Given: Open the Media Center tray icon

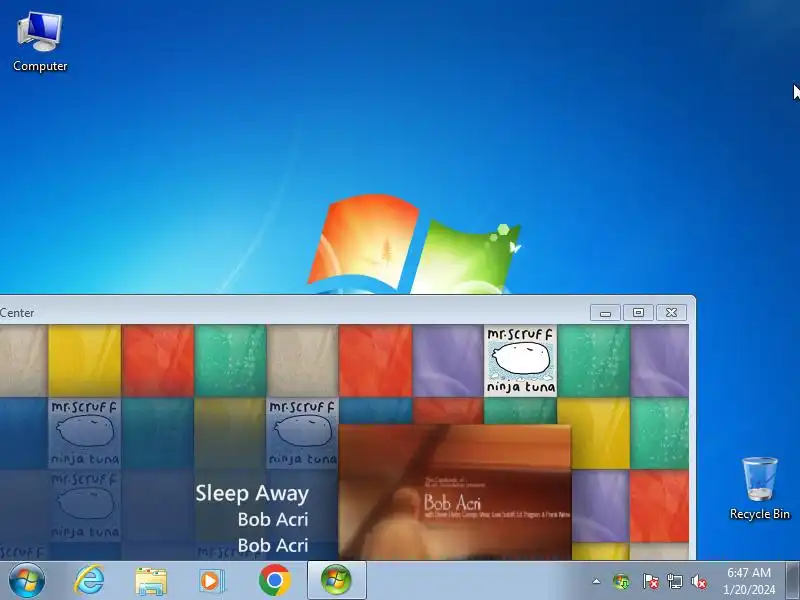Looking at the screenshot, I should [x=621, y=581].
